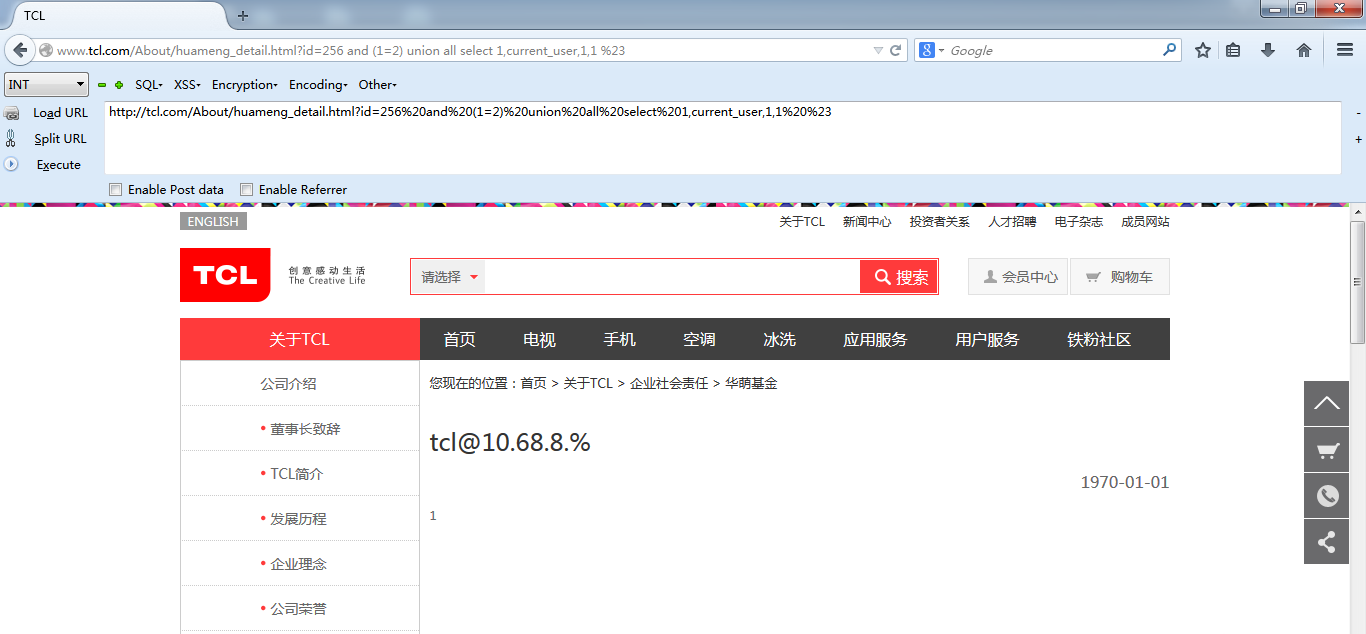Open 公司介绍 in the sidebar

tap(289, 384)
